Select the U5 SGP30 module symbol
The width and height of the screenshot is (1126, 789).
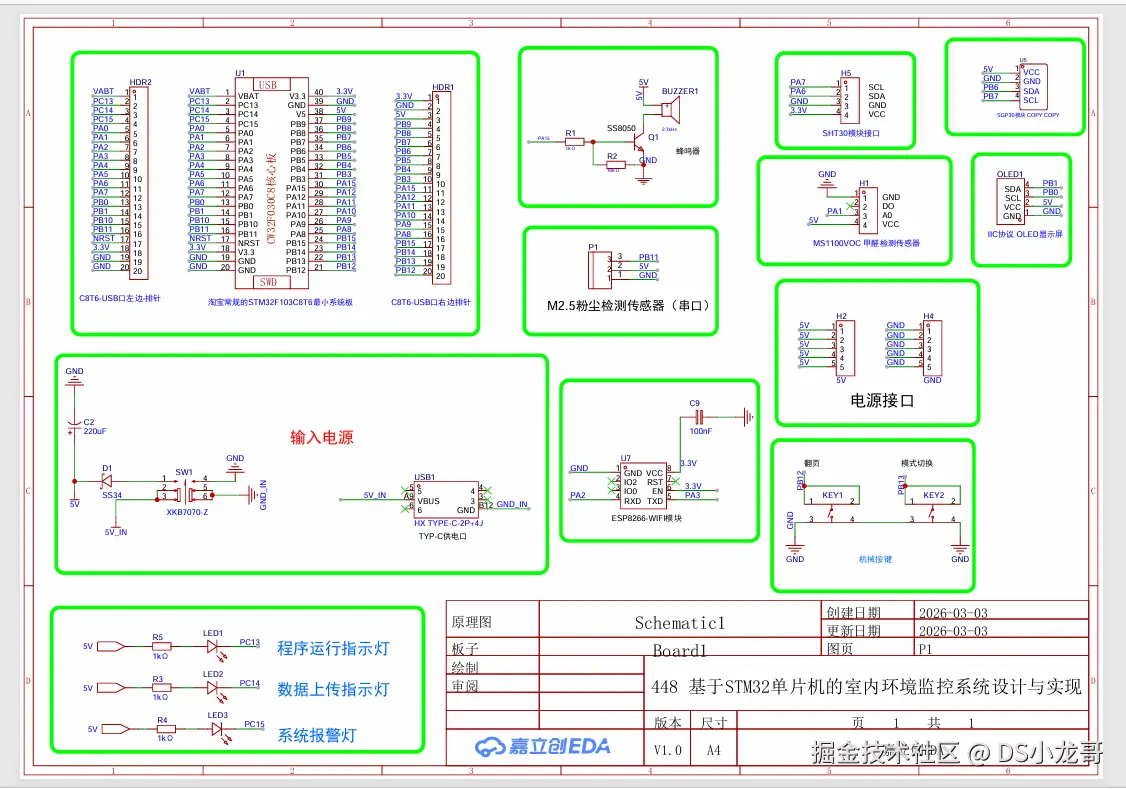point(1033,85)
